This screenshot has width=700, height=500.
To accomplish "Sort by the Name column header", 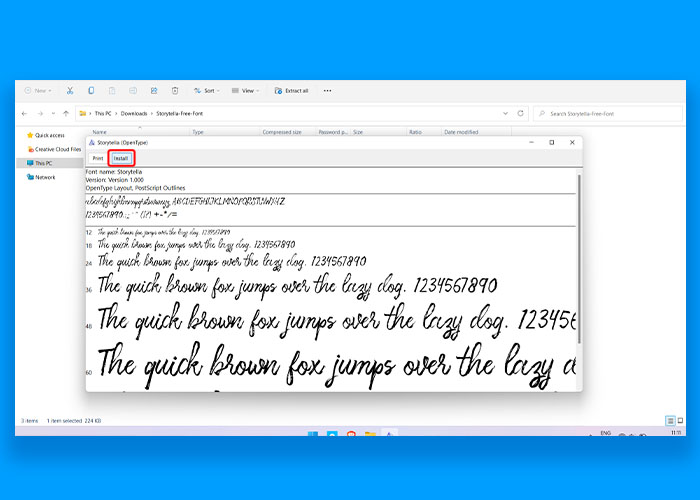I will tap(100, 132).
